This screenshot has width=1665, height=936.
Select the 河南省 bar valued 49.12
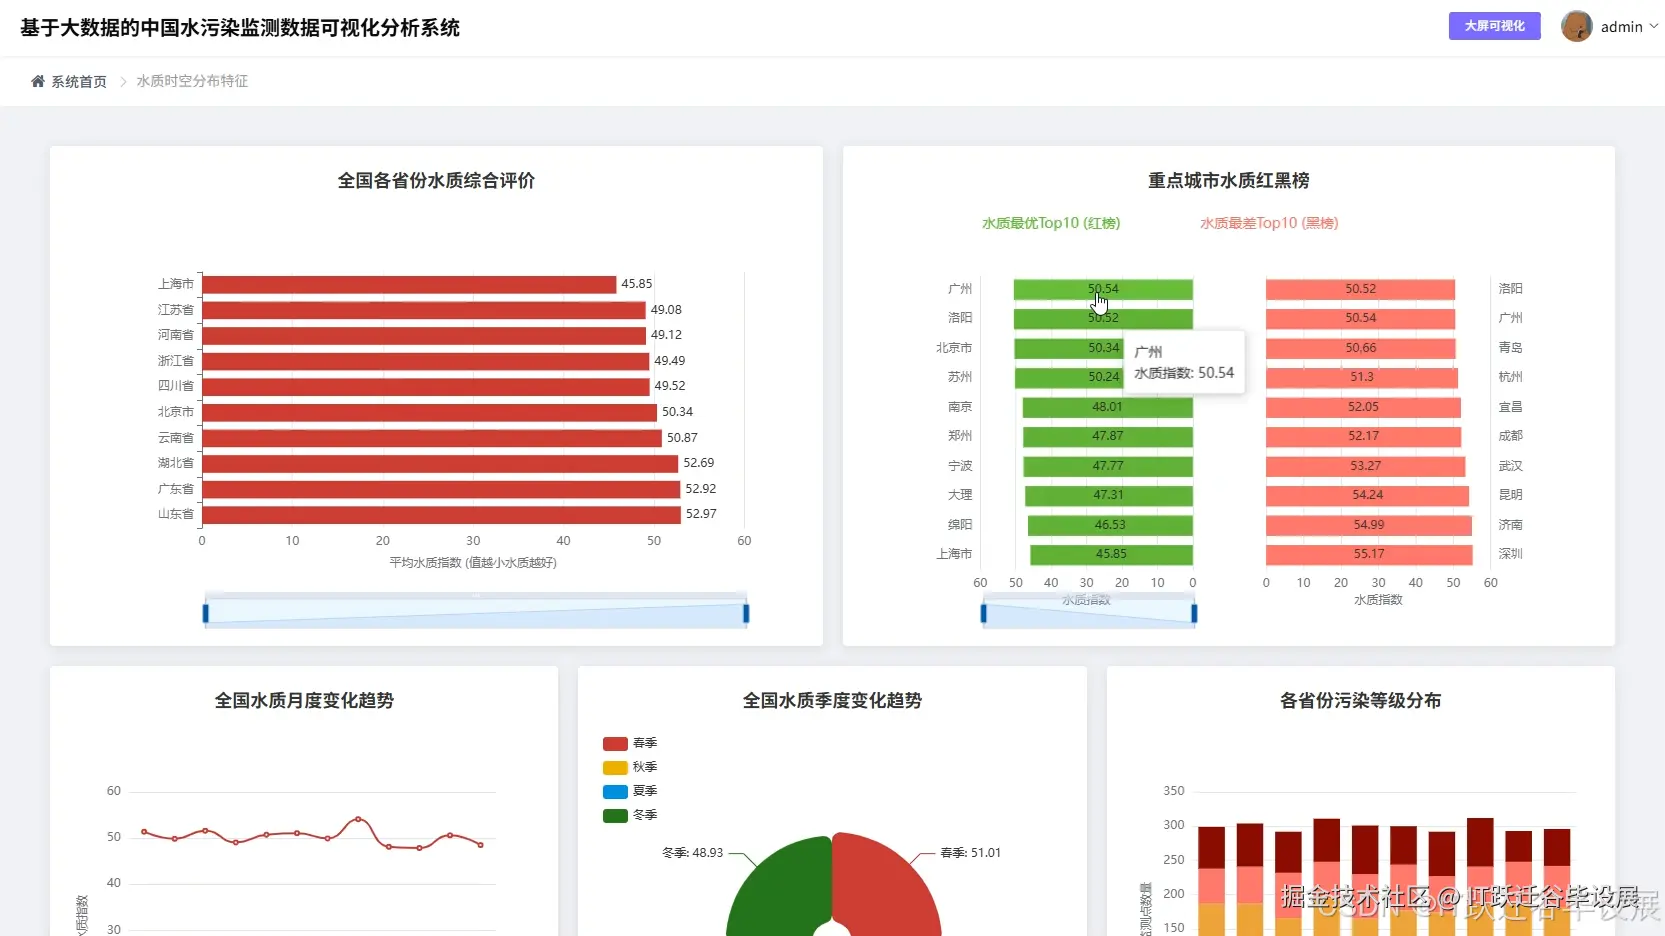coord(424,335)
